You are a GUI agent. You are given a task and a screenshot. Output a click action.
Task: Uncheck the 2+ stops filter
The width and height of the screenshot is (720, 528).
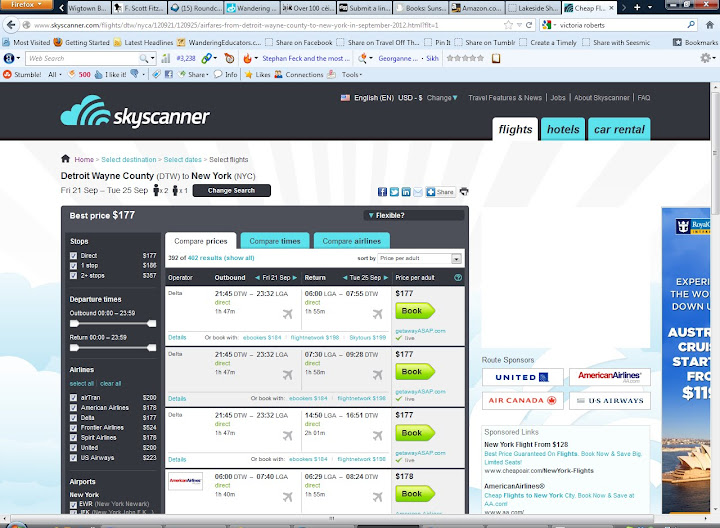point(73,276)
